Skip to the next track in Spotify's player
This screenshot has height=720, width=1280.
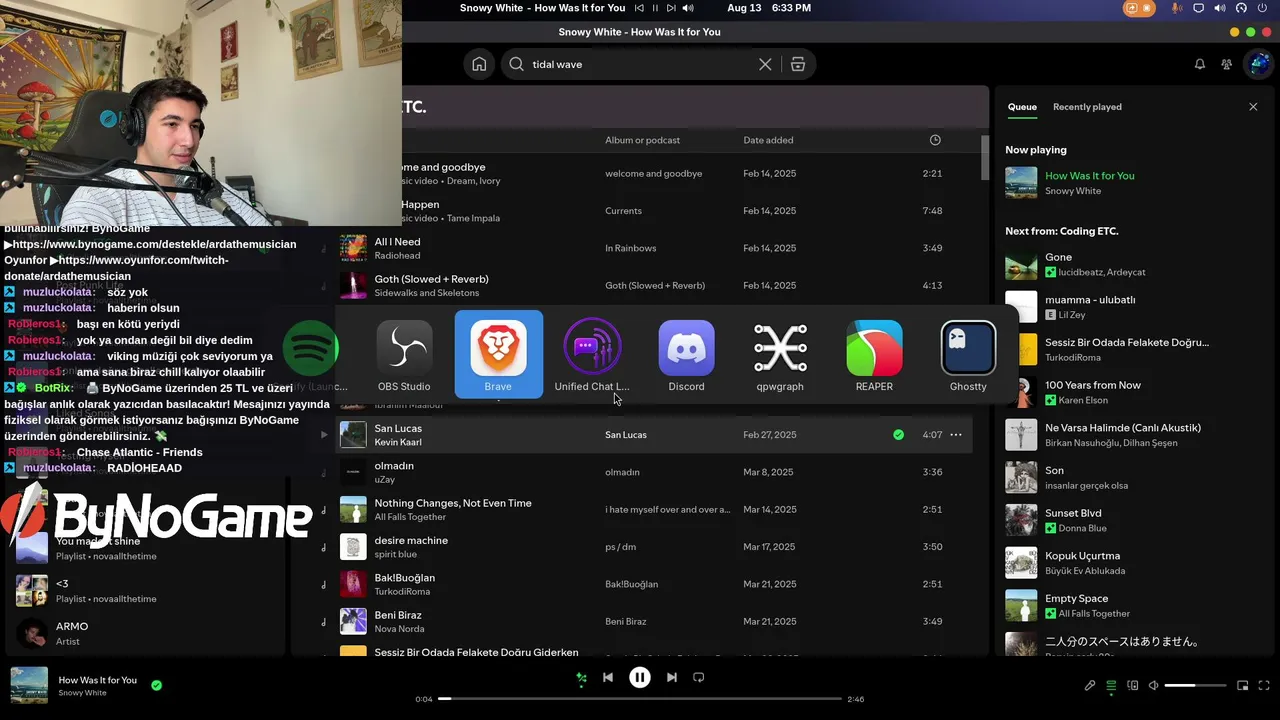point(672,677)
